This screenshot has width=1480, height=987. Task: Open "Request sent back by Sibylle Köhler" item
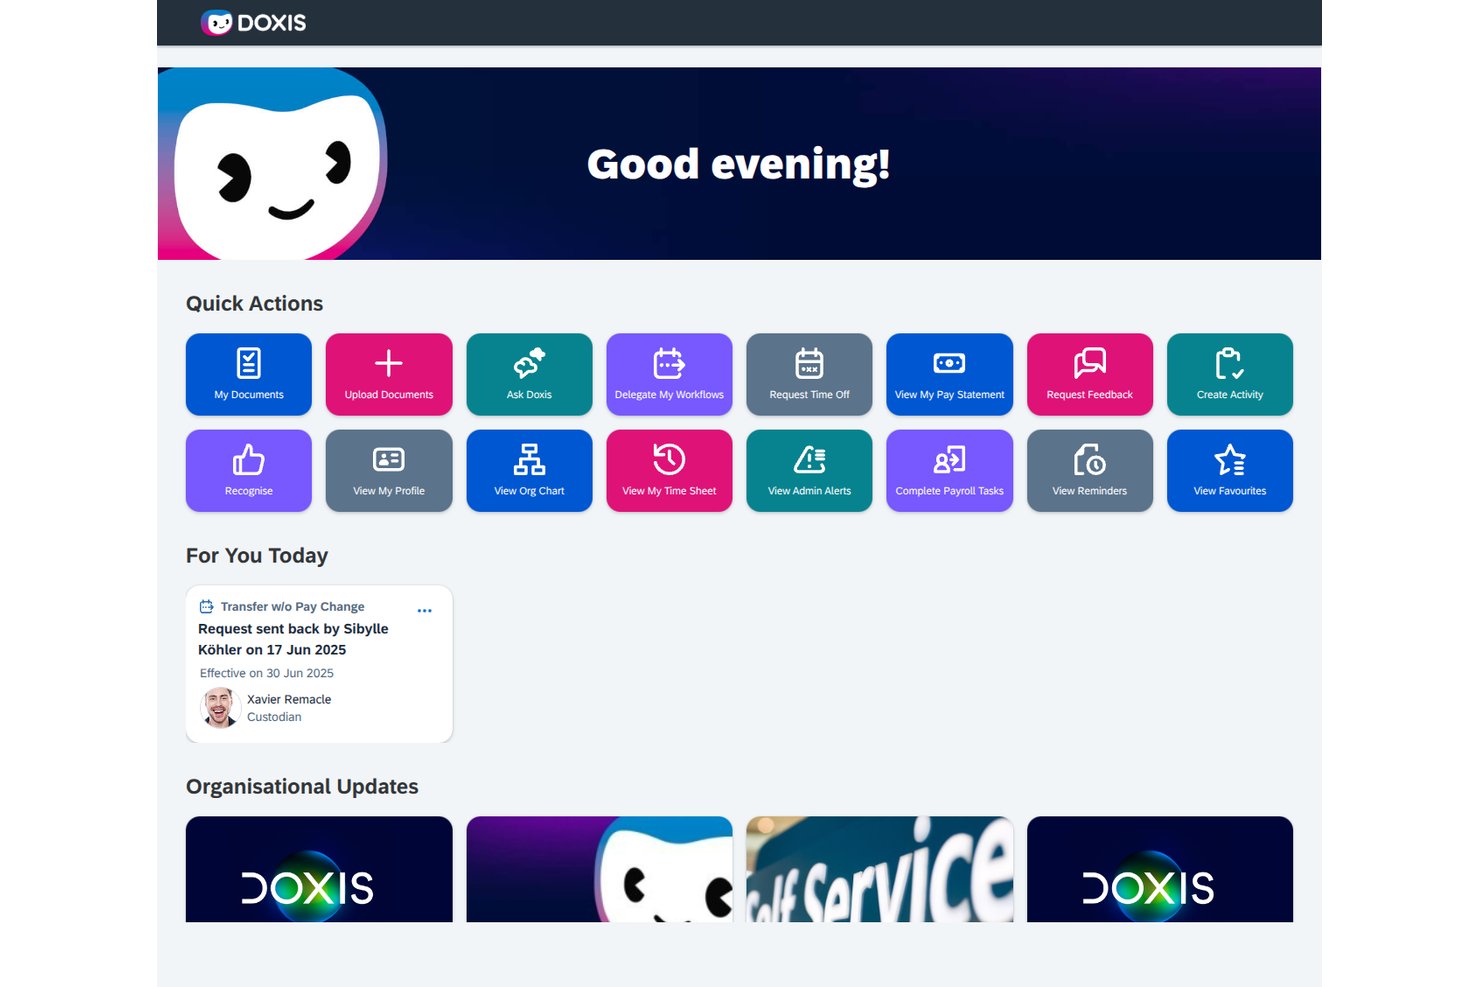293,639
